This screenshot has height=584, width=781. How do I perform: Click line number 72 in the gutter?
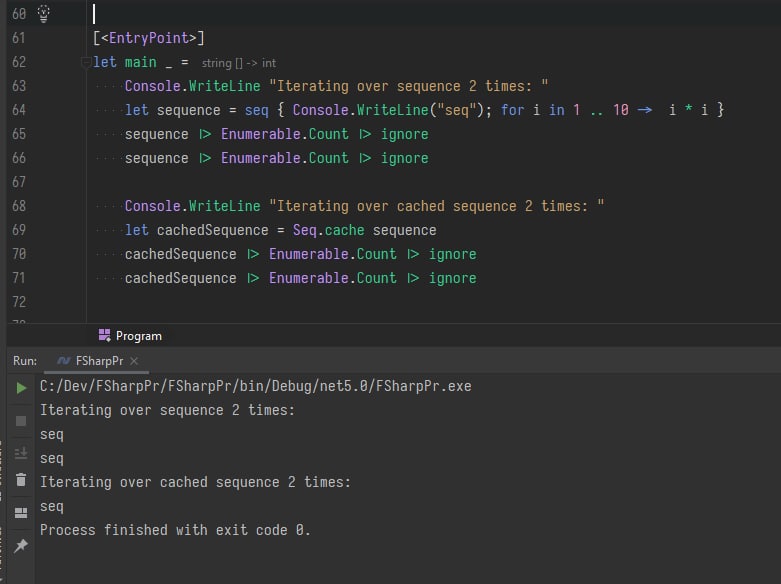19,302
